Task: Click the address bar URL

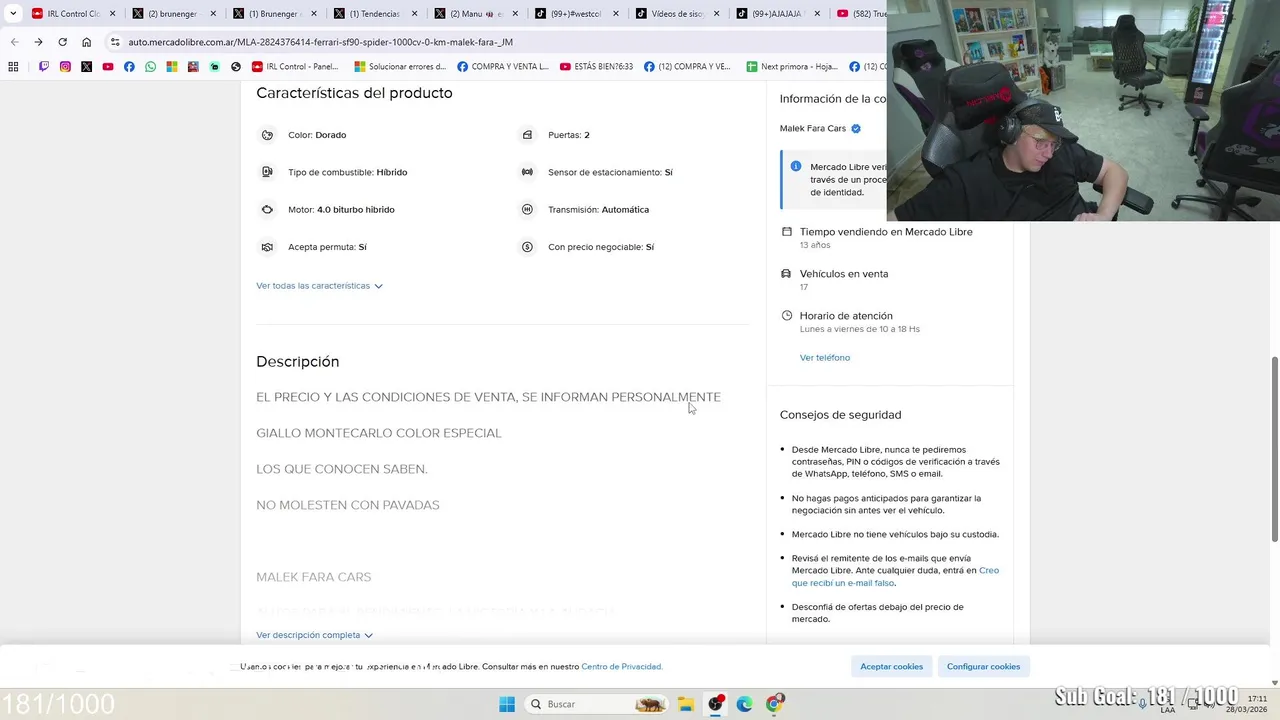Action: pyautogui.click(x=320, y=42)
